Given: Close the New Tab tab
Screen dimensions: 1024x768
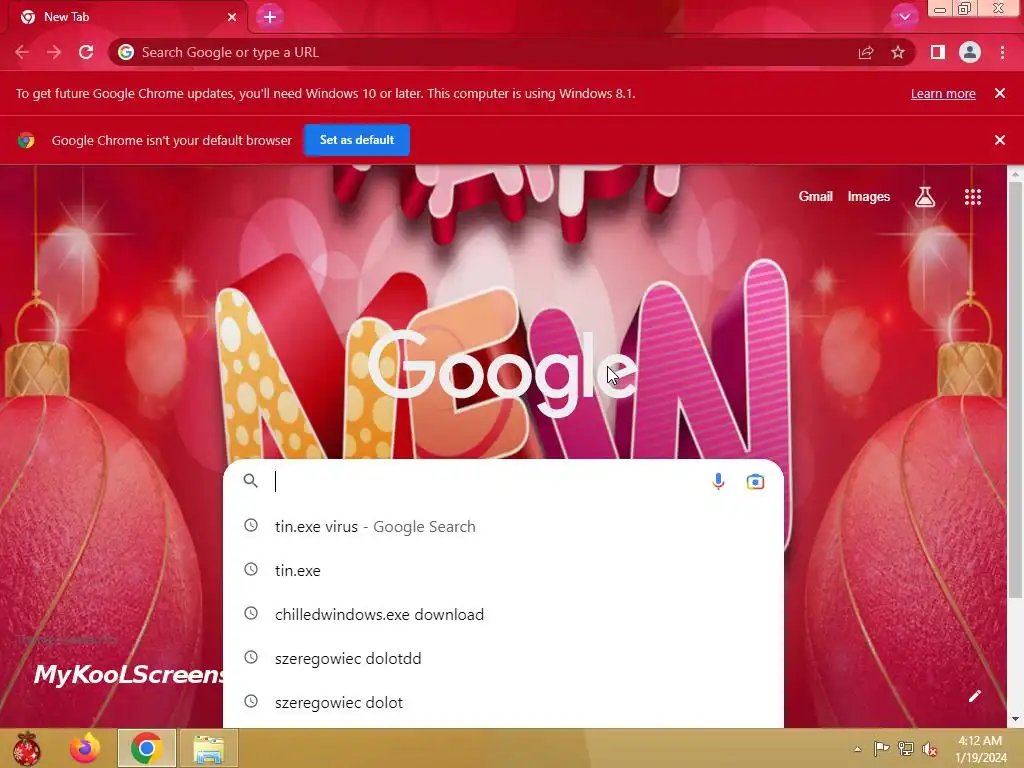Looking at the screenshot, I should pos(232,17).
